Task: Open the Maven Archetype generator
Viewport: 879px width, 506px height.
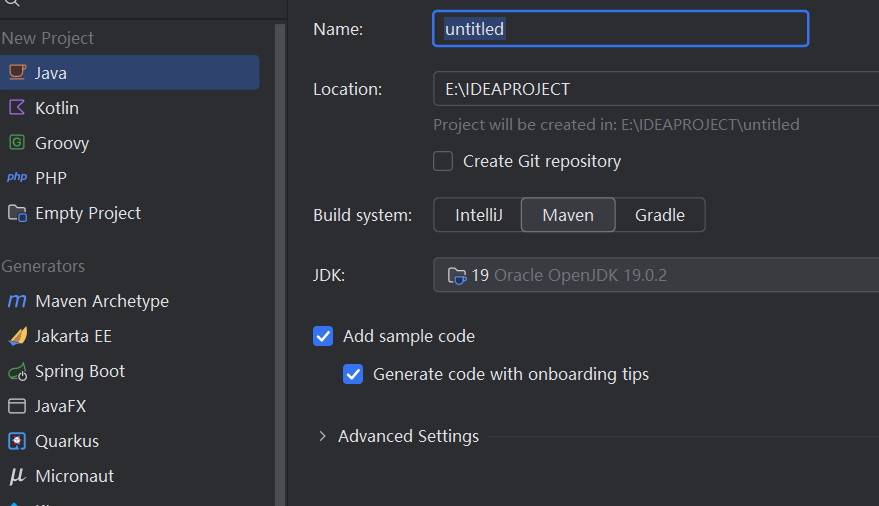Action: pos(129,301)
